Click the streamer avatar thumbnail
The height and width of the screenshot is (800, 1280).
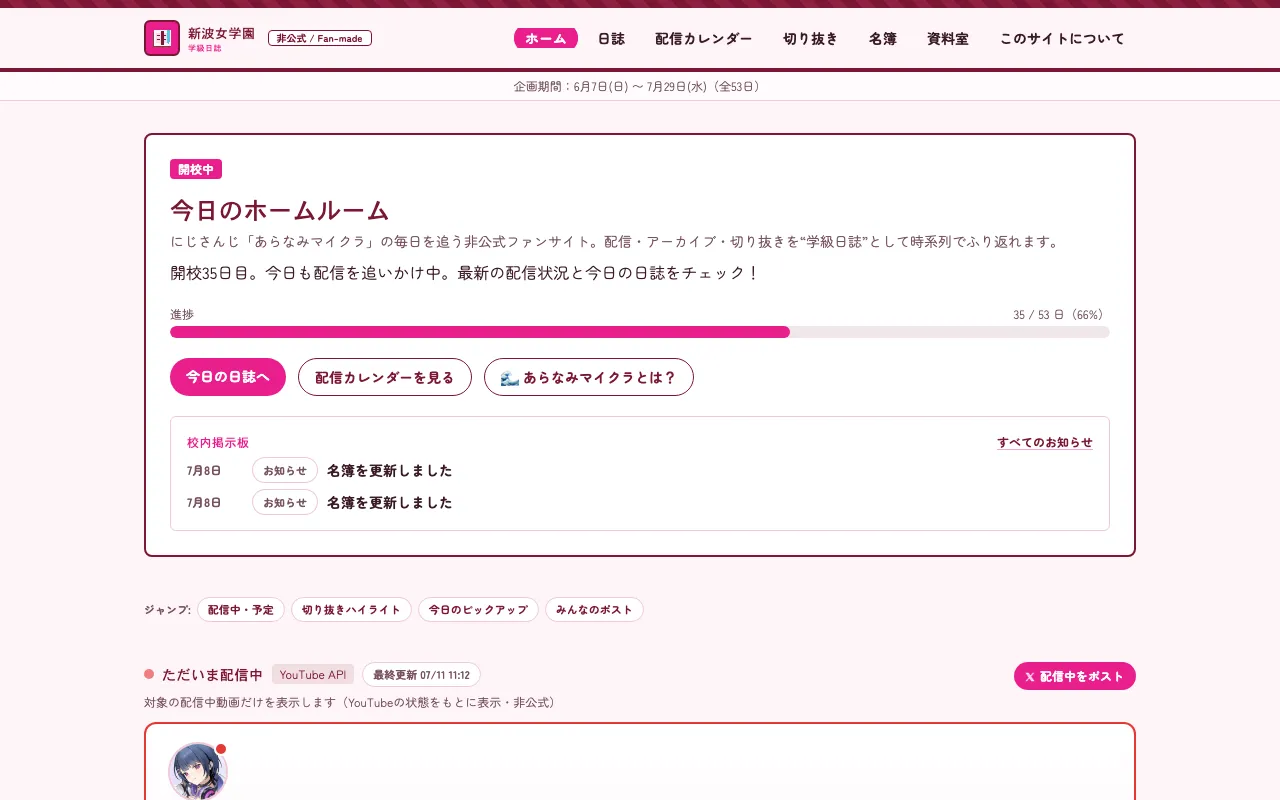point(198,771)
